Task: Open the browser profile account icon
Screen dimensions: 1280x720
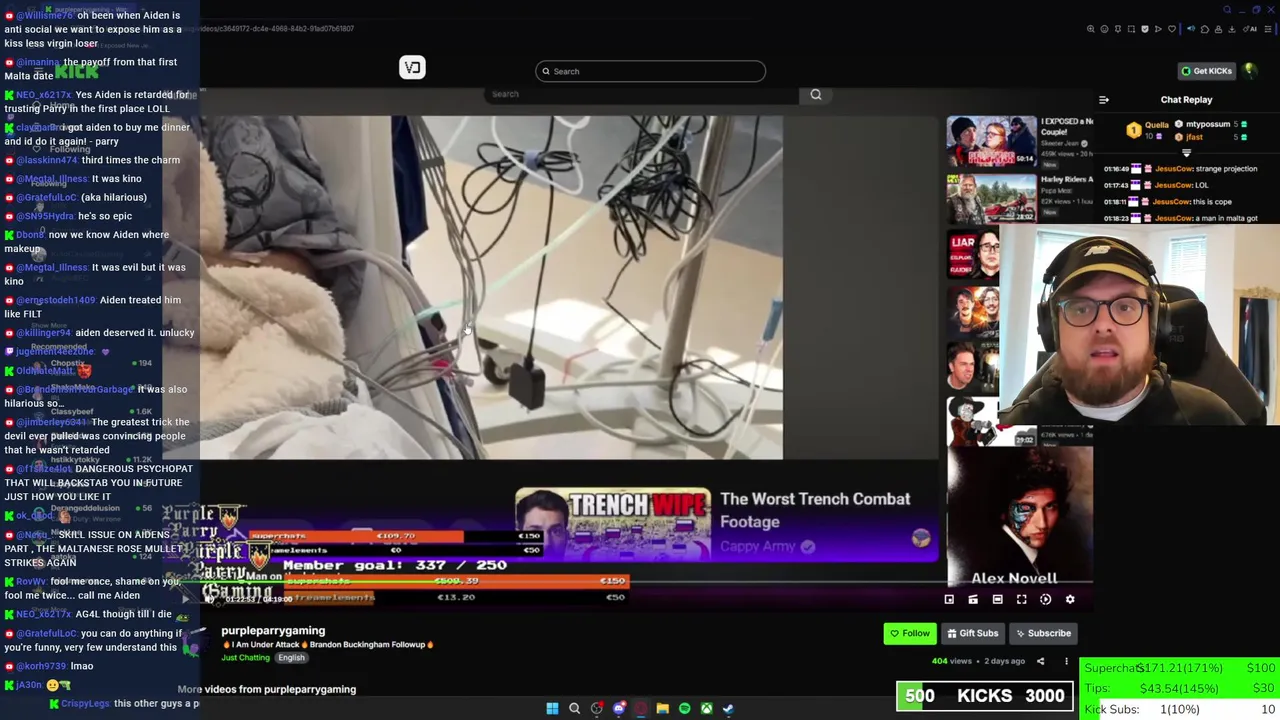Action: [x=1218, y=29]
